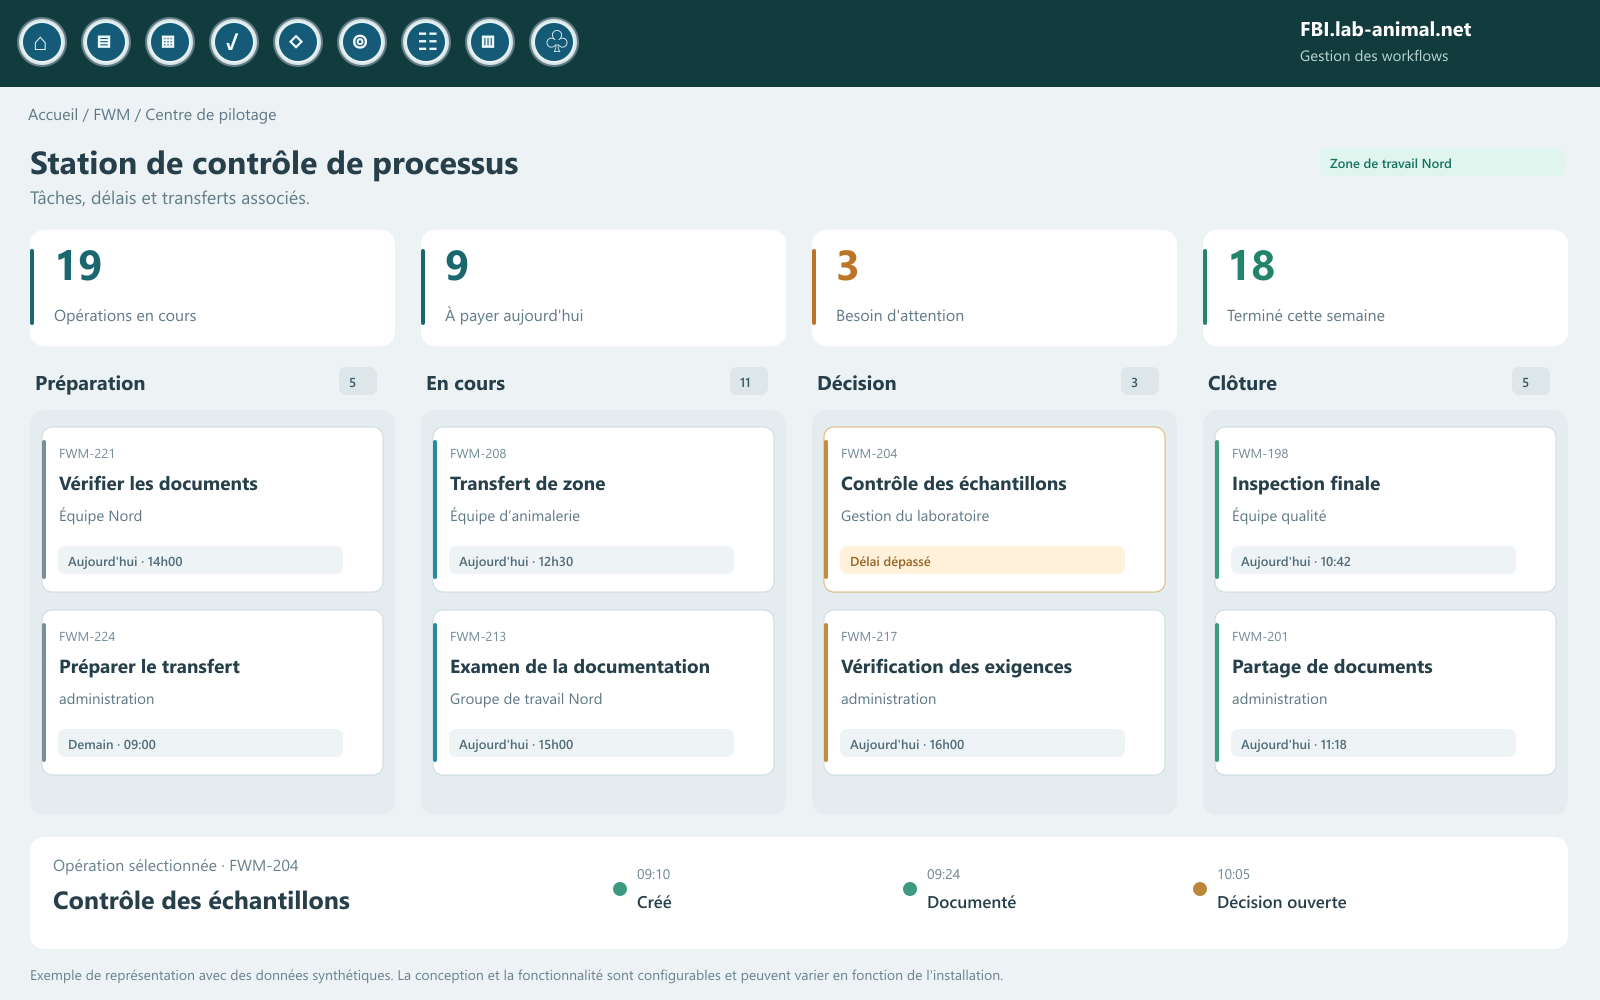The height and width of the screenshot is (1000, 1600).
Task: Open FWM-204 card in the Décision column
Action: pyautogui.click(x=994, y=510)
